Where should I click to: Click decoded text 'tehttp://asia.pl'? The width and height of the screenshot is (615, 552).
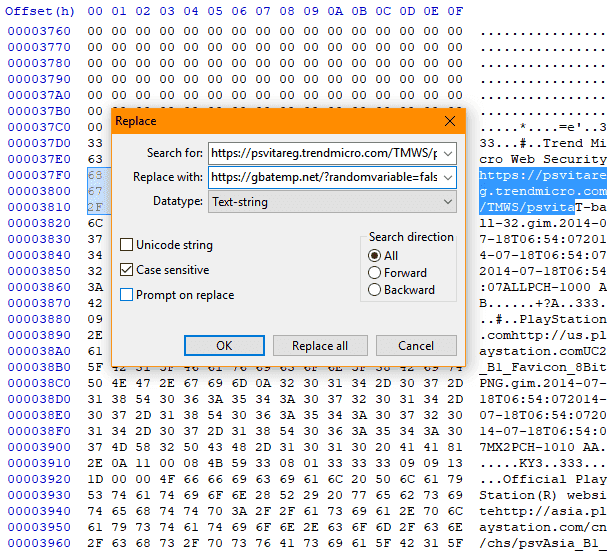pyautogui.click(x=543, y=512)
